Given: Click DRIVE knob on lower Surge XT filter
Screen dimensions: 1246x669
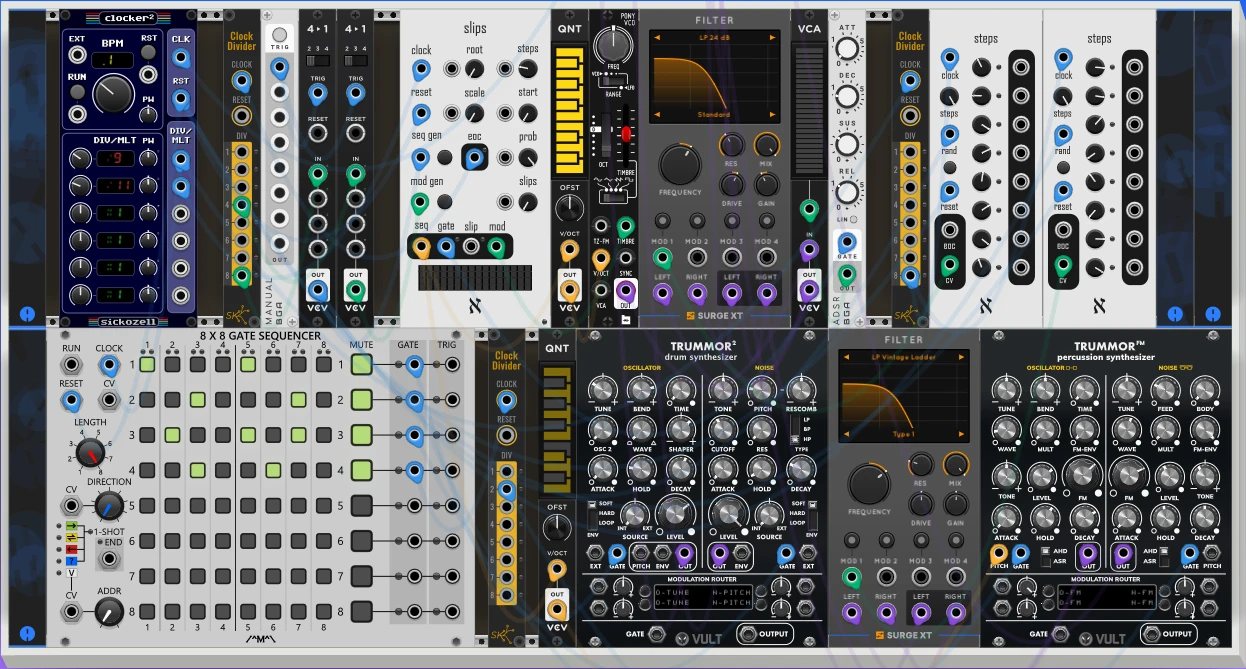Looking at the screenshot, I should tap(921, 502).
